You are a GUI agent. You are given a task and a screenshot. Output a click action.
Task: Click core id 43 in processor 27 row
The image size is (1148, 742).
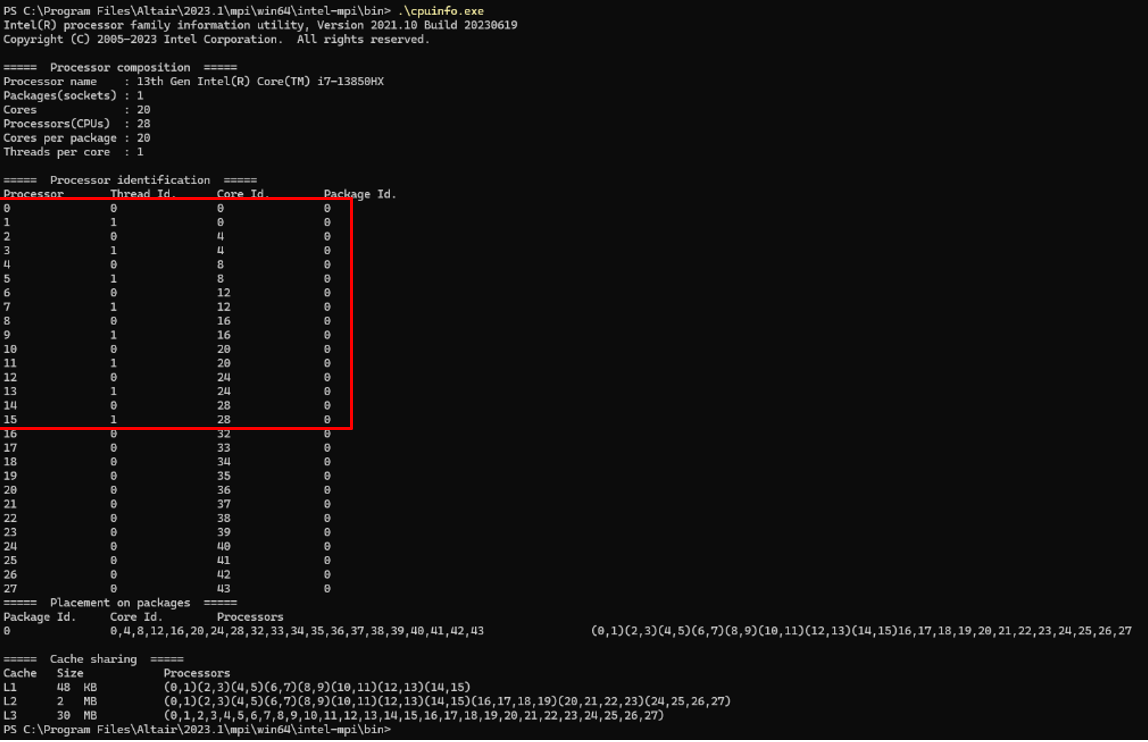point(223,589)
